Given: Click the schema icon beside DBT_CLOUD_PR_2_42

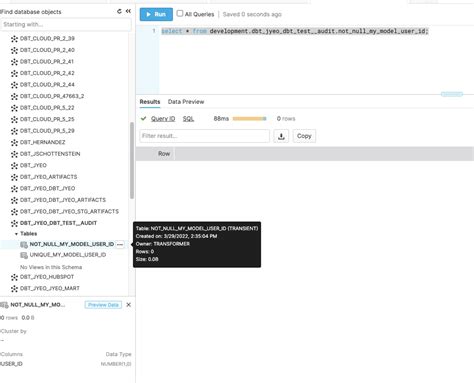Looking at the screenshot, I should point(14,73).
